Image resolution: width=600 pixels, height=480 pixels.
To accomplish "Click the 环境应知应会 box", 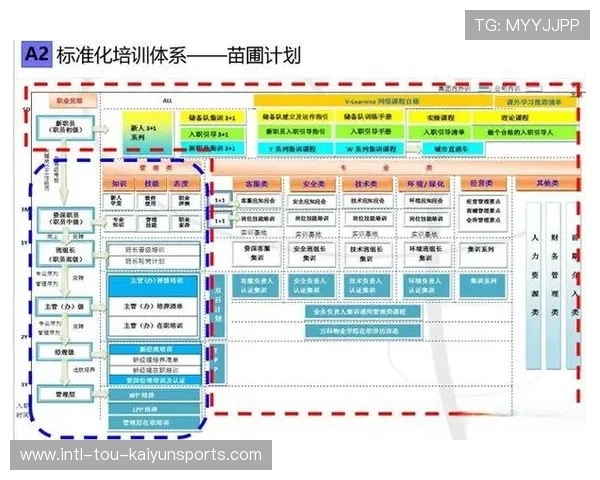I will coord(427,201).
